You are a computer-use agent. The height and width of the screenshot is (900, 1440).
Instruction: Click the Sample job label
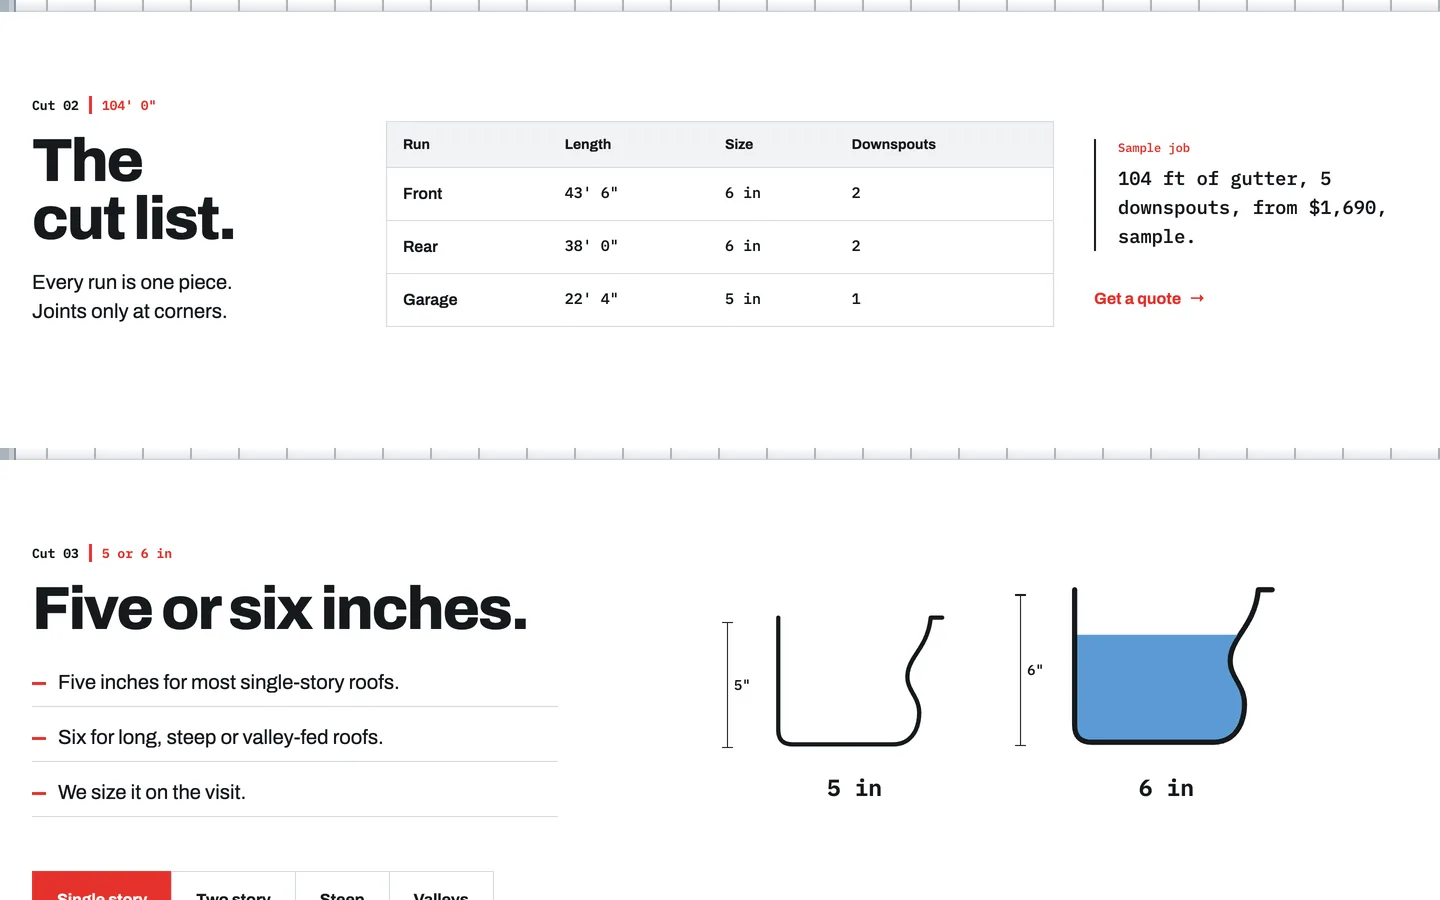[1154, 148]
